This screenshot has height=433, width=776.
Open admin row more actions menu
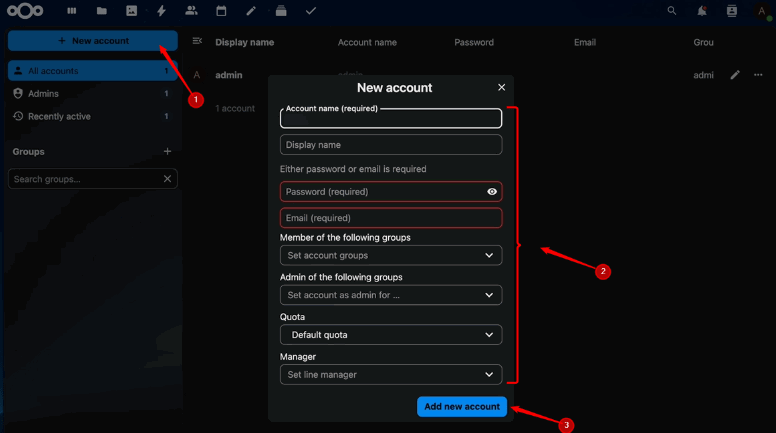click(758, 75)
